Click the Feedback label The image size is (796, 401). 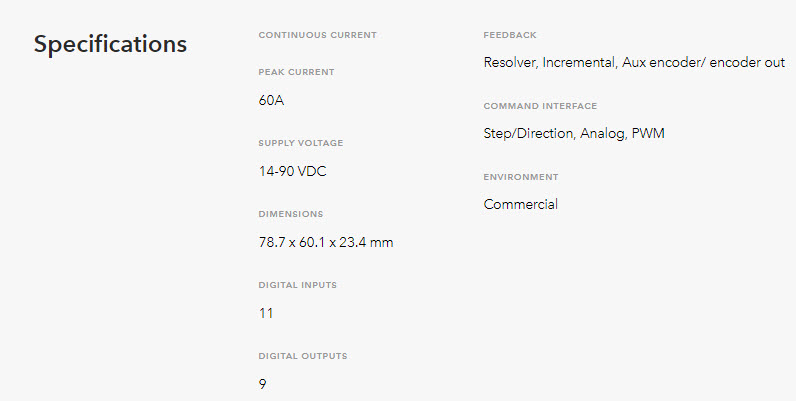pyautogui.click(x=510, y=35)
